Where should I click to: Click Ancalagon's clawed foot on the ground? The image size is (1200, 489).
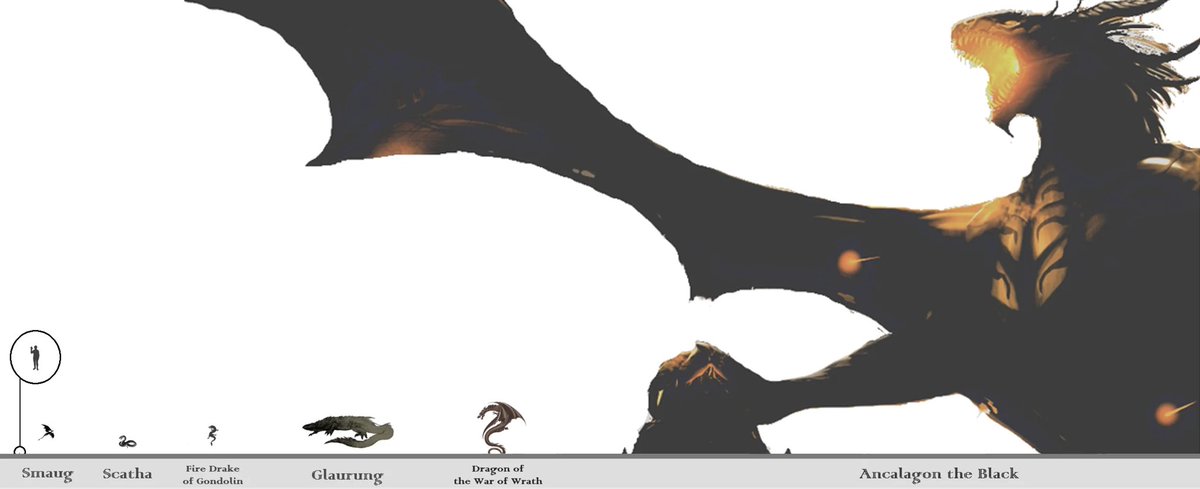pos(702,400)
